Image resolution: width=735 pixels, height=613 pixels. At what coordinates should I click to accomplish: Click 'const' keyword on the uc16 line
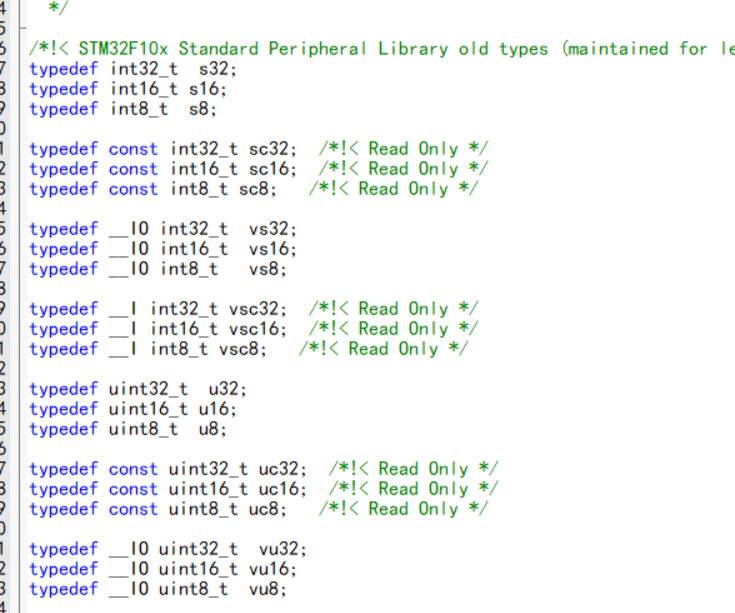133,489
